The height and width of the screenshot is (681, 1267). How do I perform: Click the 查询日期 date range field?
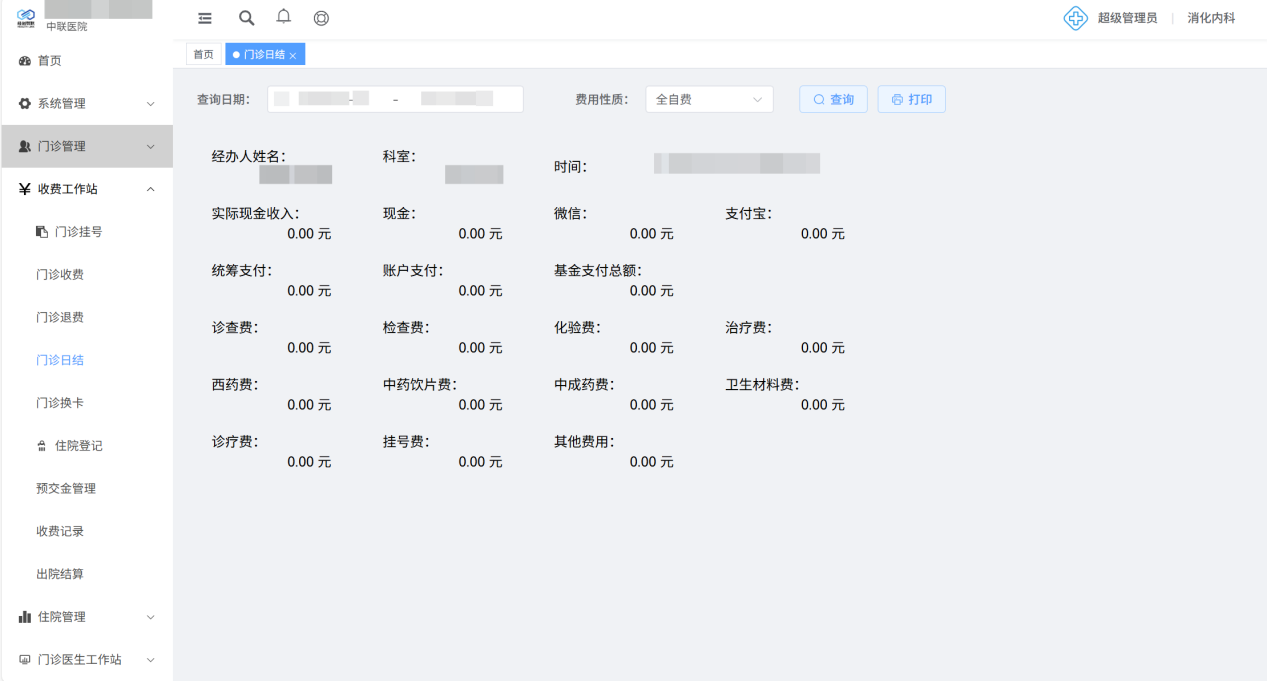395,99
